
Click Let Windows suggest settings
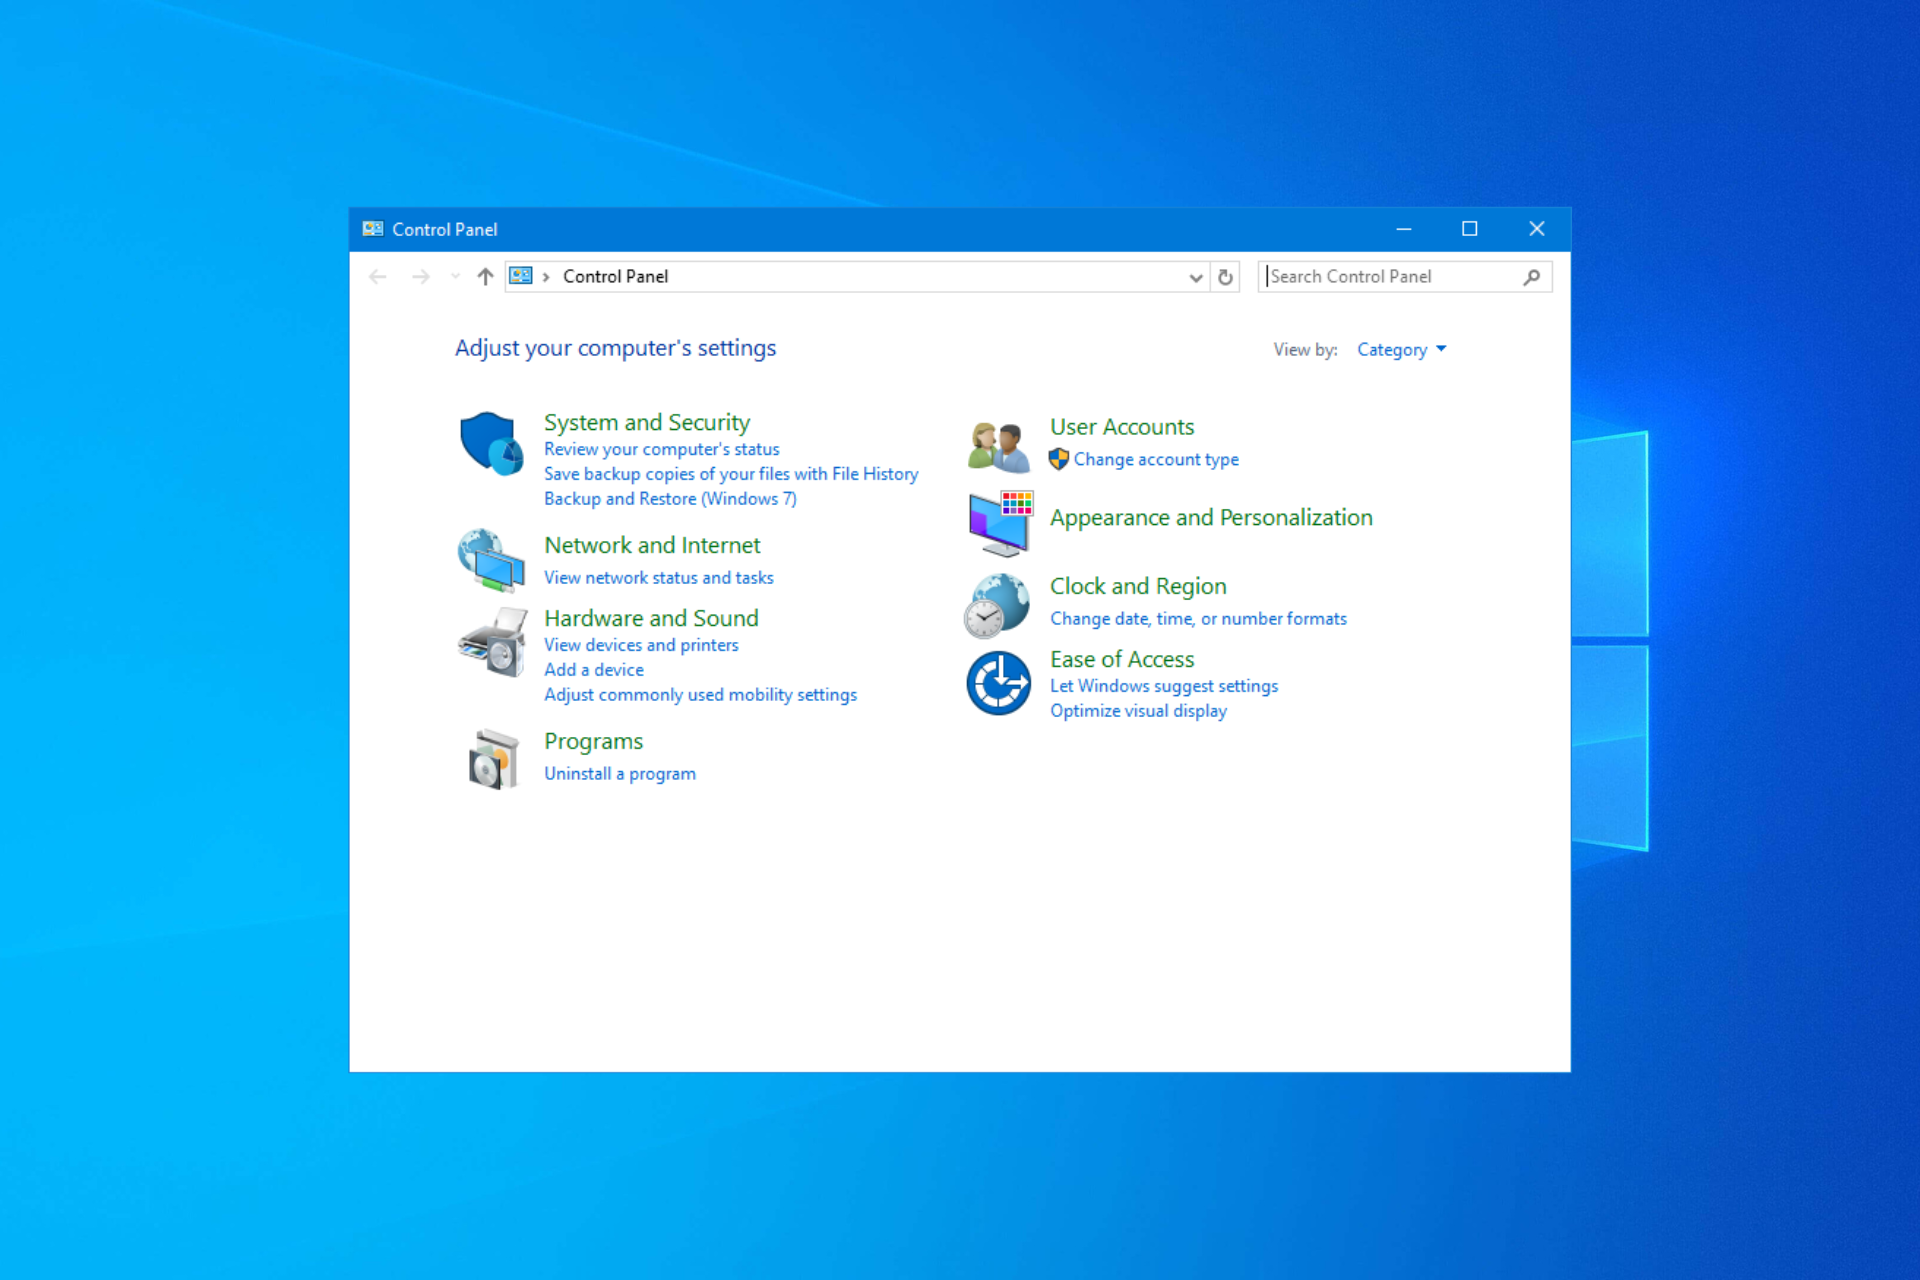1164,686
